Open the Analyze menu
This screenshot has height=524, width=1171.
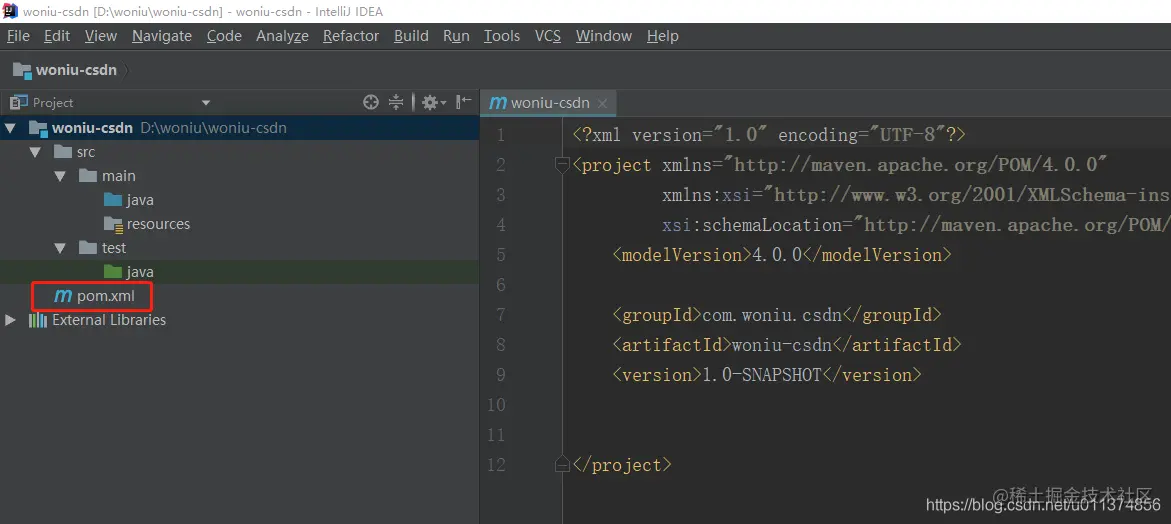pyautogui.click(x=282, y=36)
